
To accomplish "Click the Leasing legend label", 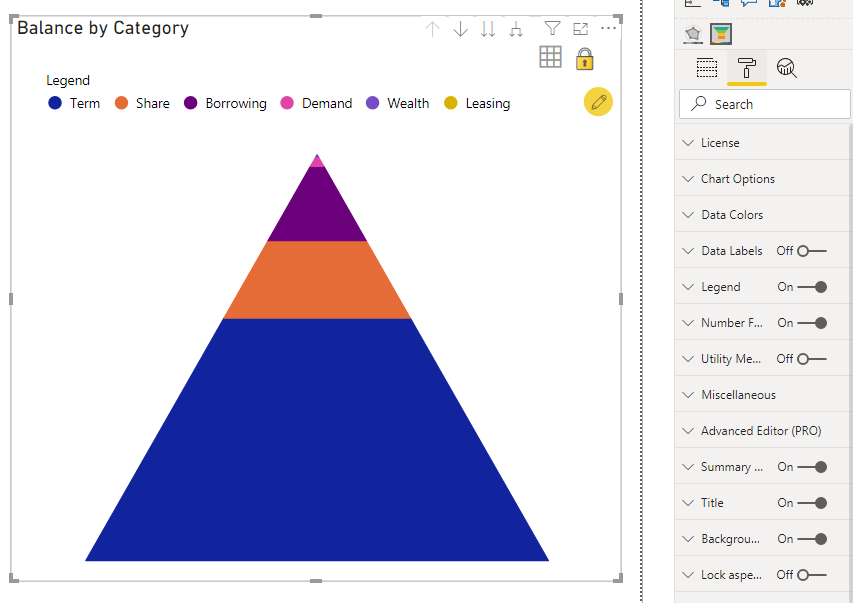I will coord(488,103).
